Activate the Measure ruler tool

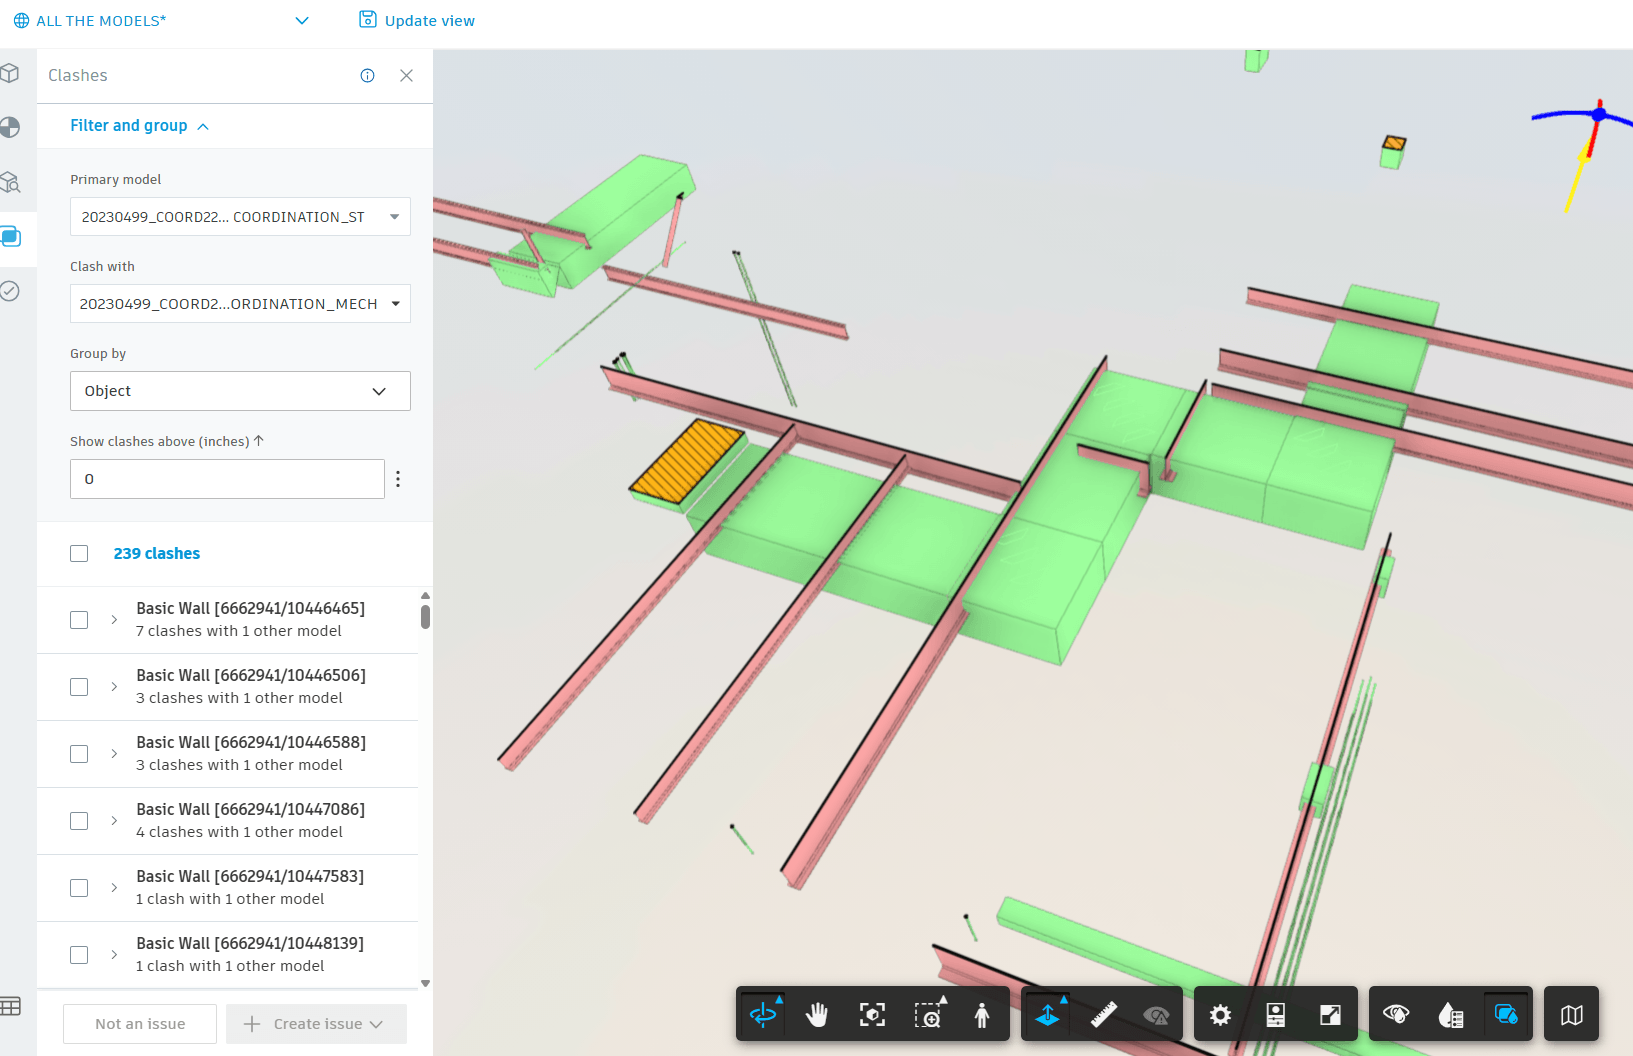pyautogui.click(x=1103, y=1015)
